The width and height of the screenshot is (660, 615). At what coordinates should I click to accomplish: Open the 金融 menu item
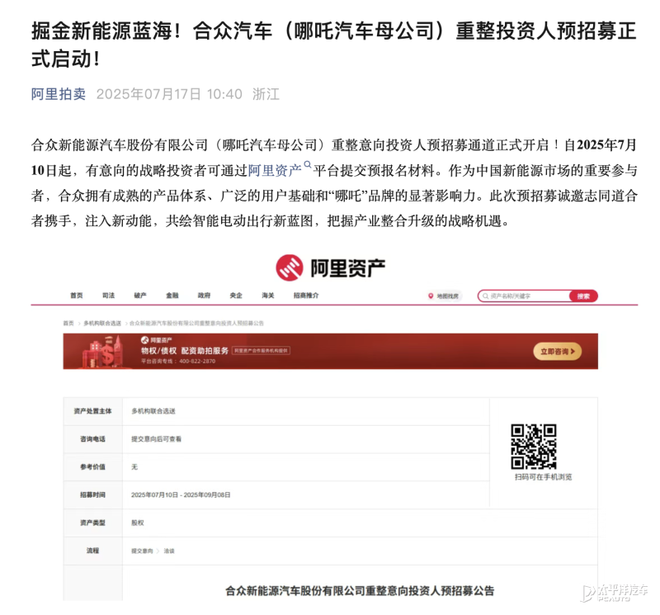pyautogui.click(x=172, y=296)
